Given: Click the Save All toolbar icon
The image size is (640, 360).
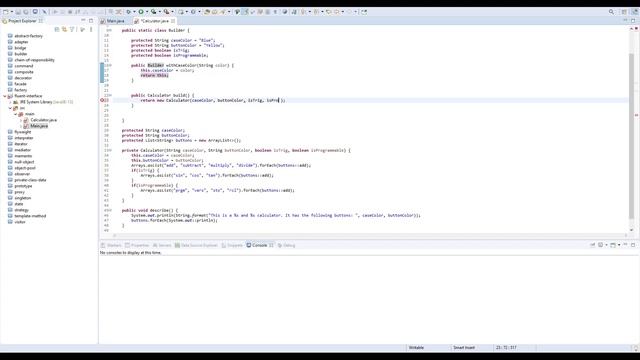Looking at the screenshot, I should 26,12.
